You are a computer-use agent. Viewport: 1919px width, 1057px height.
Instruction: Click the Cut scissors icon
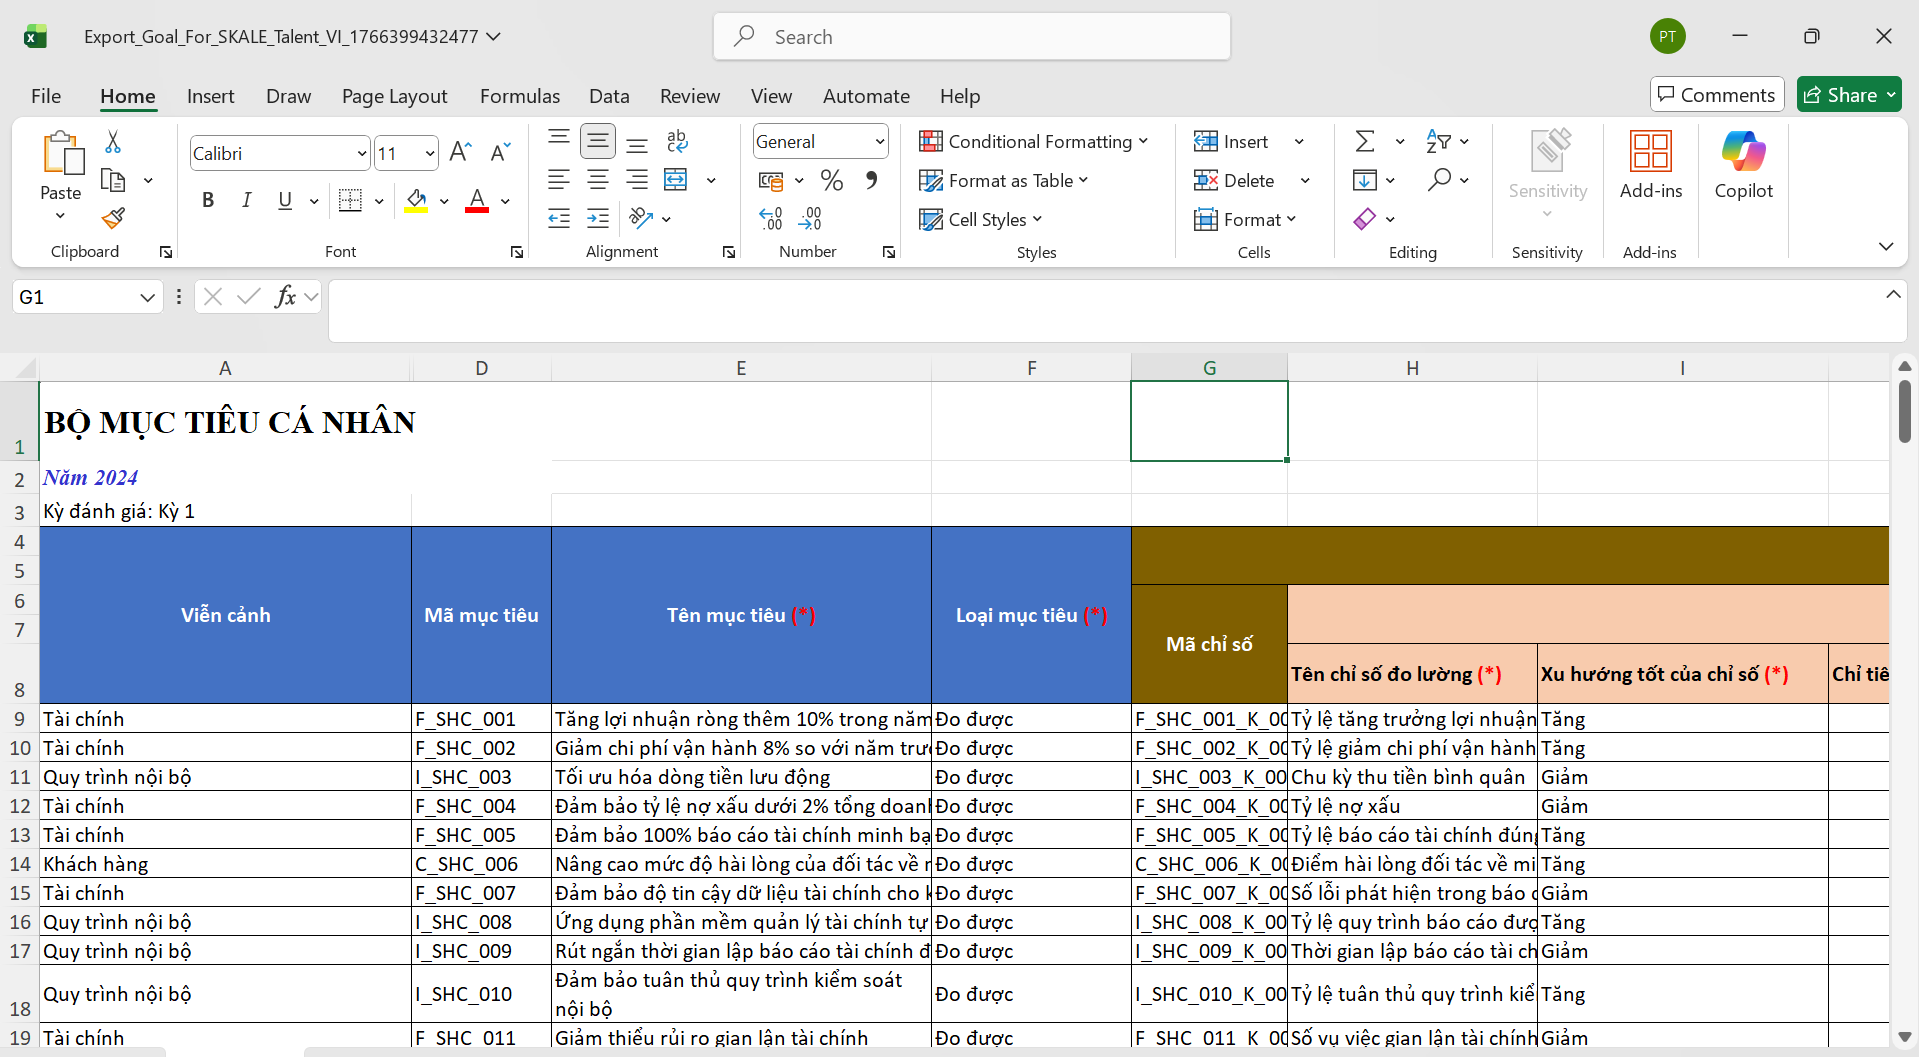coord(113,142)
